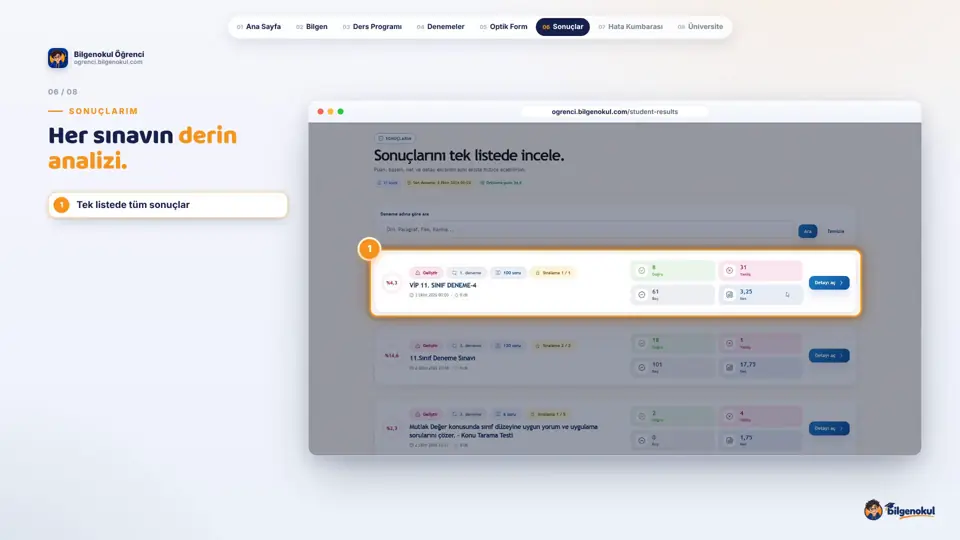This screenshot has height=540, width=960.
Task: Select the Tek listede tüm sonuçlar step card
Action: (x=168, y=205)
